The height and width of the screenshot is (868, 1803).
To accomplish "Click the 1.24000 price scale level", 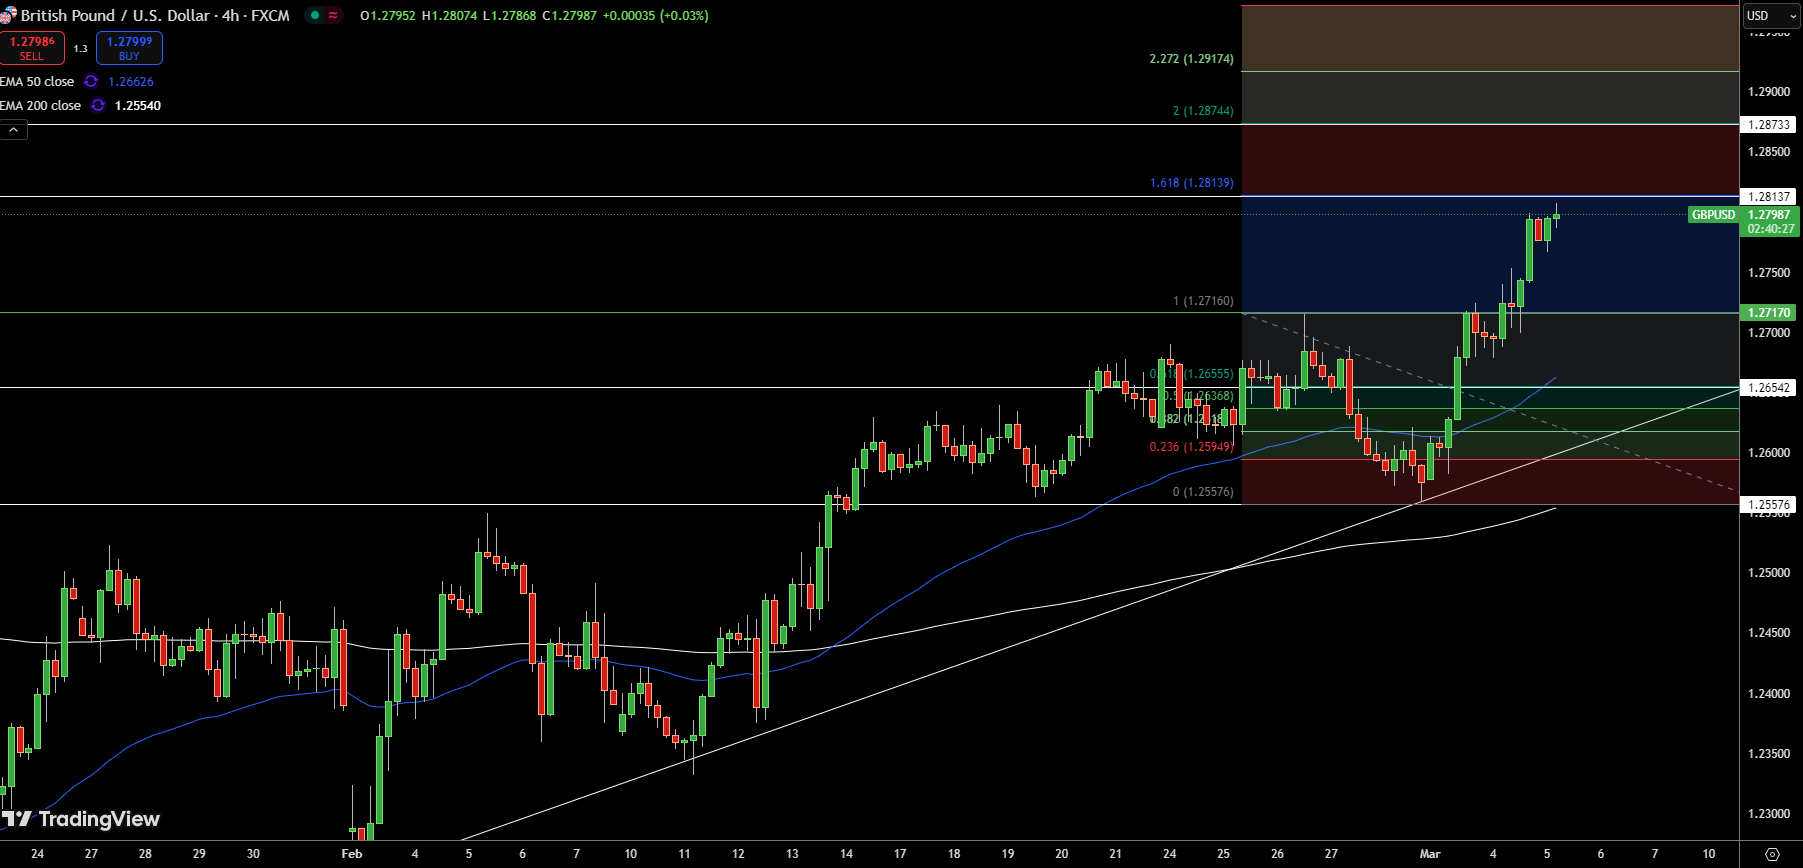I will [x=1769, y=694].
